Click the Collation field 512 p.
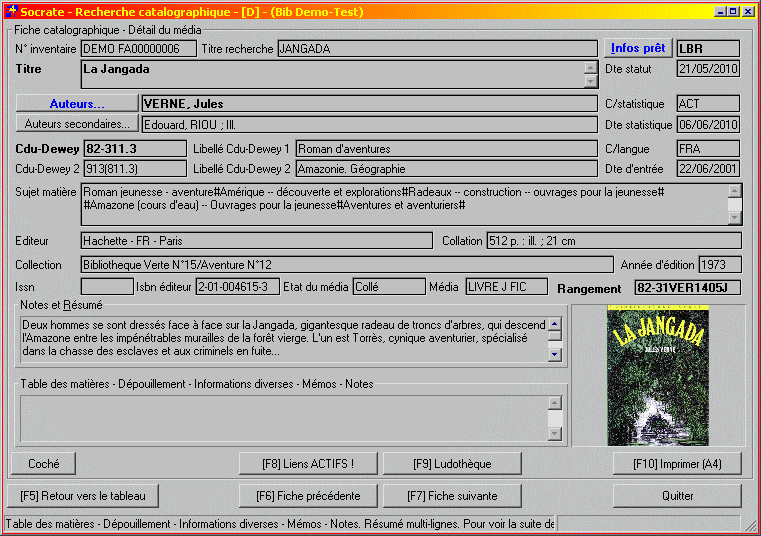 click(x=614, y=241)
